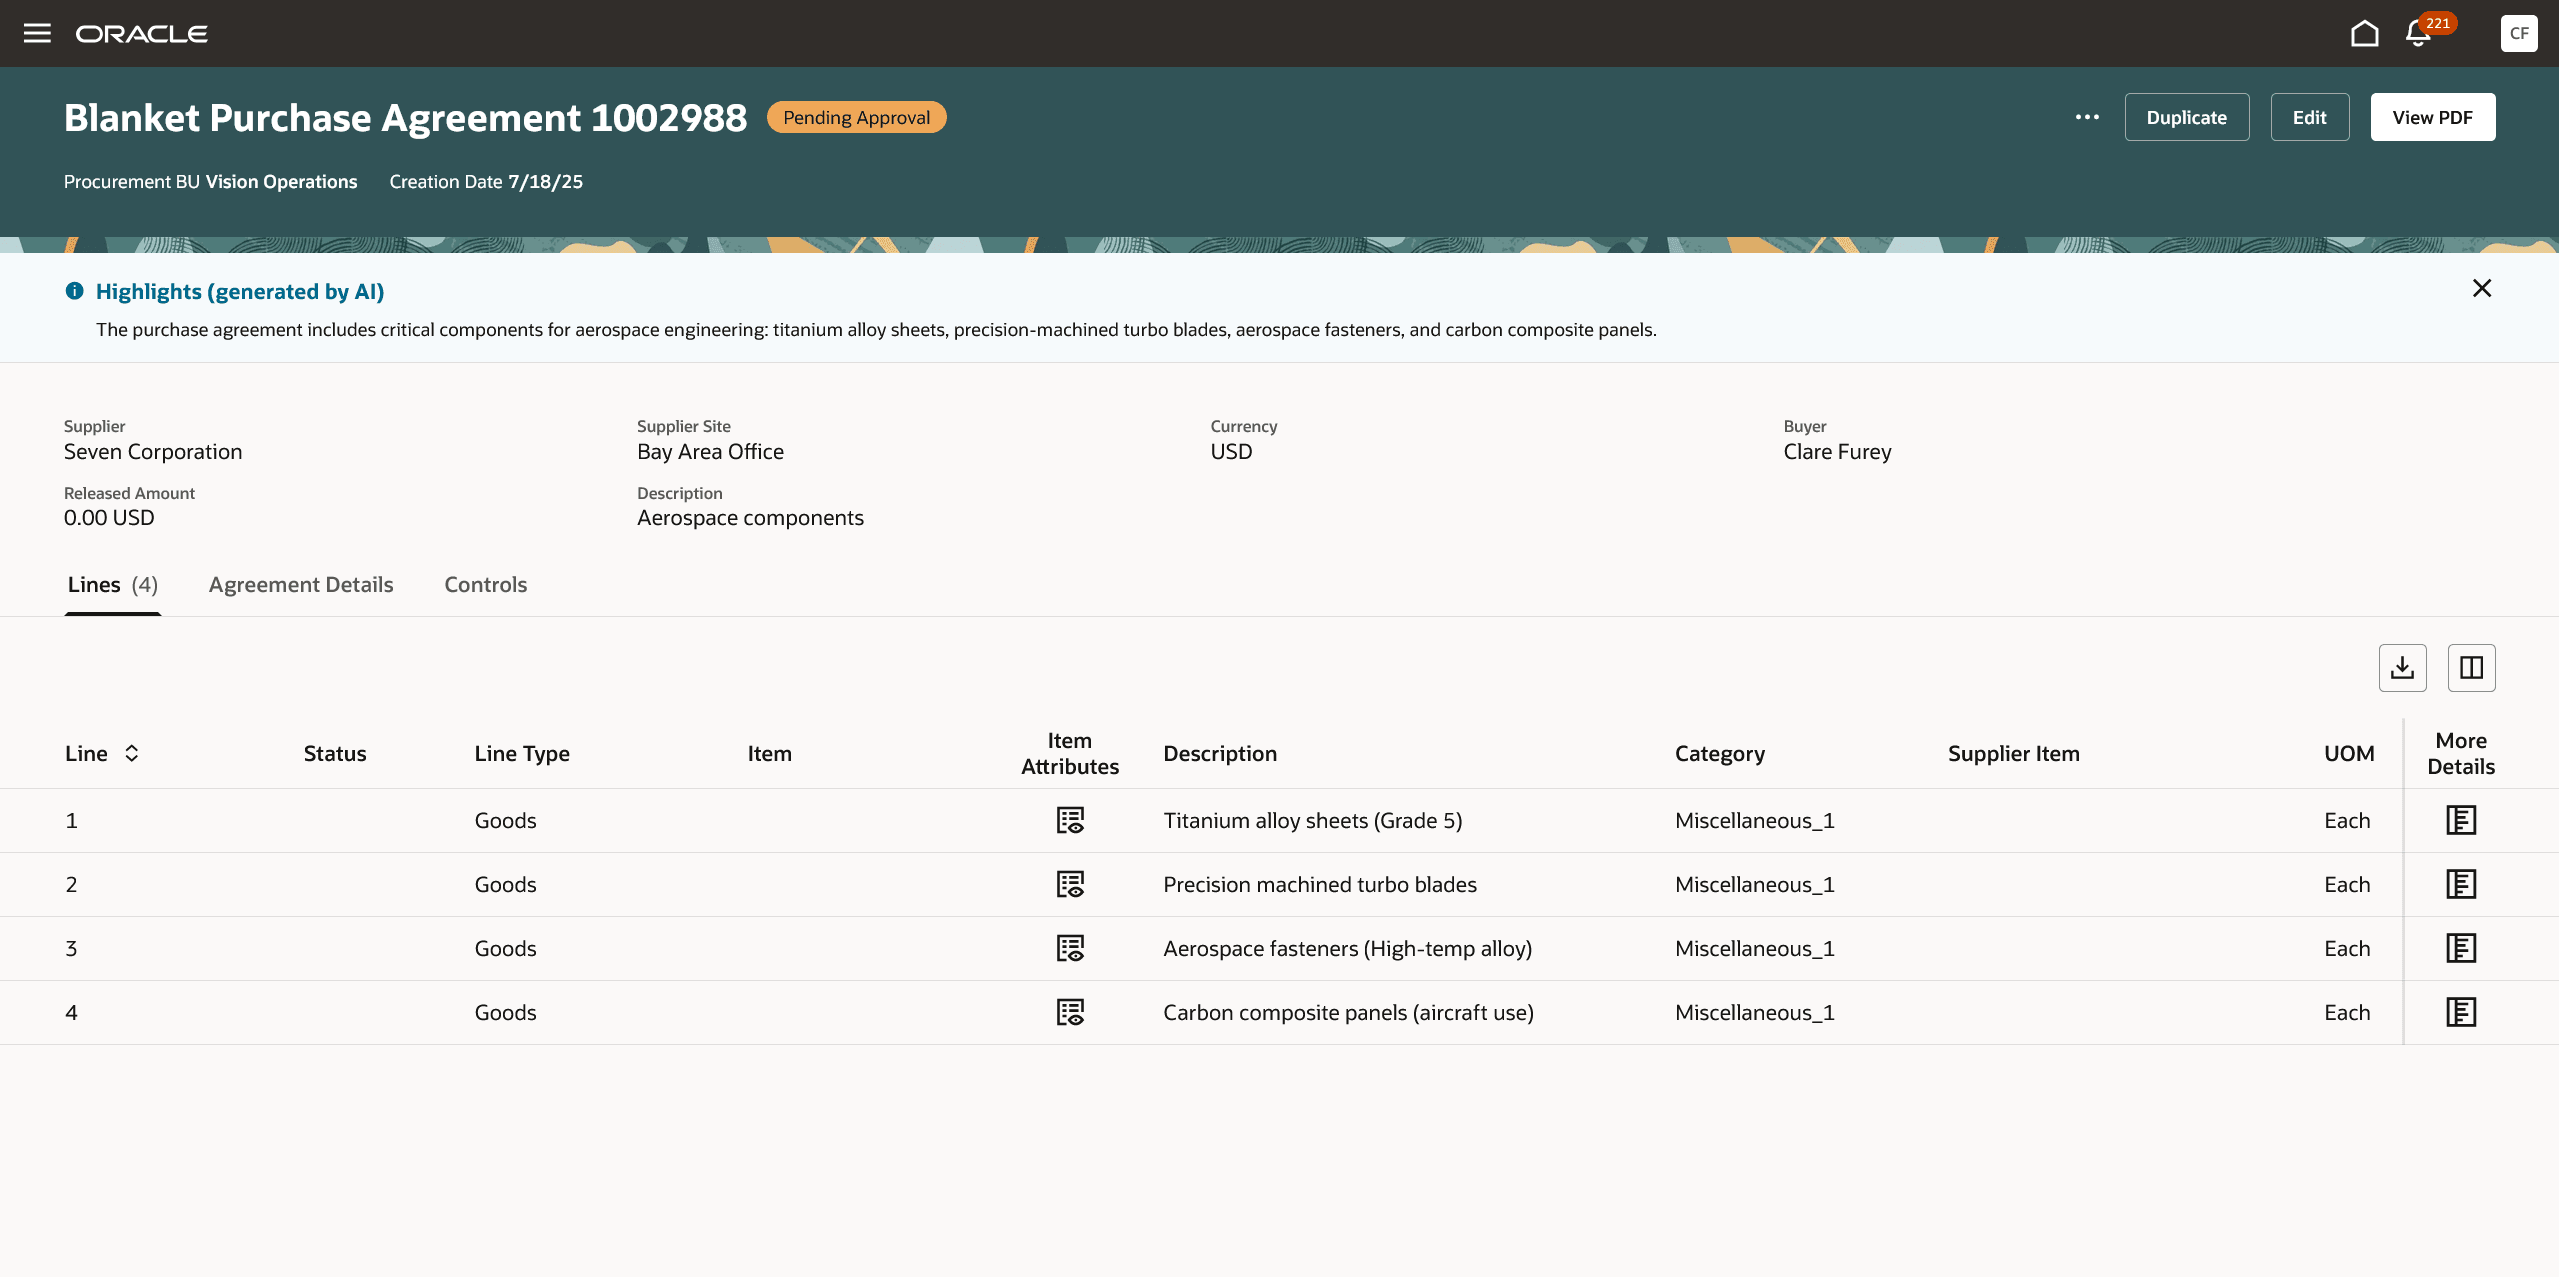Open the three-dot more actions menu

pos(2087,117)
